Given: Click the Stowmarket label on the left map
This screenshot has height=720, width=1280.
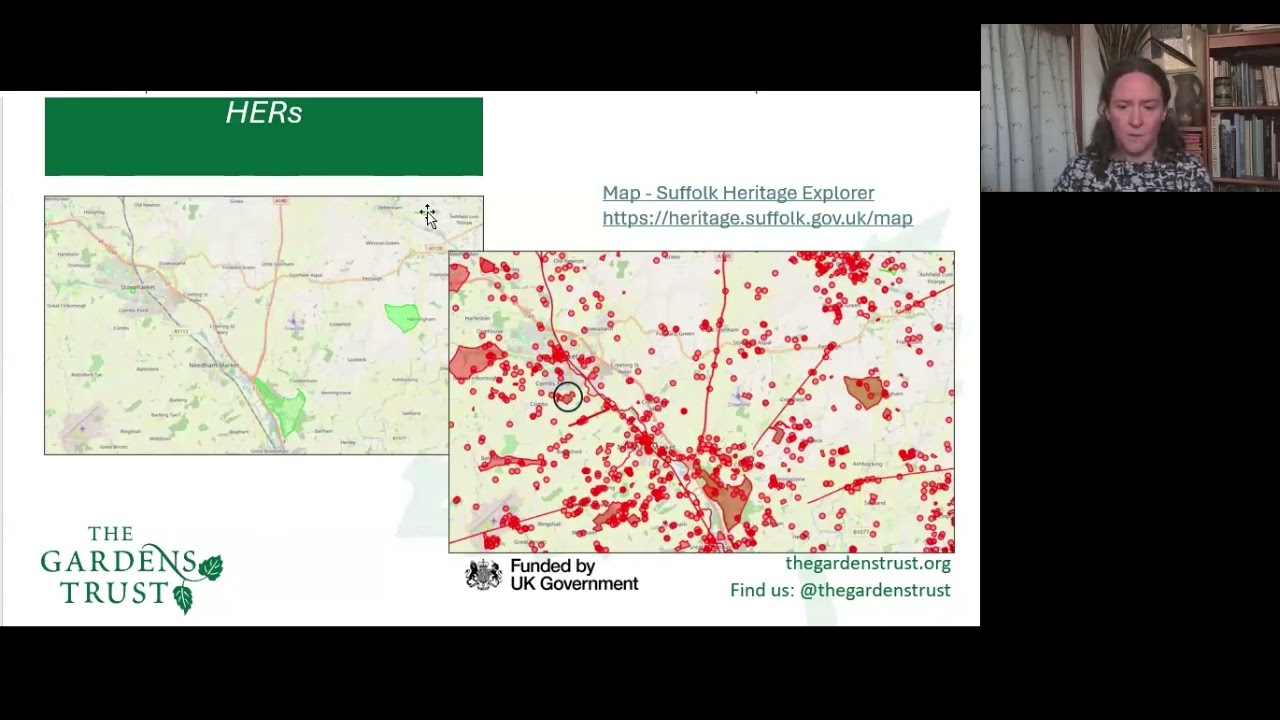Looking at the screenshot, I should [x=138, y=287].
